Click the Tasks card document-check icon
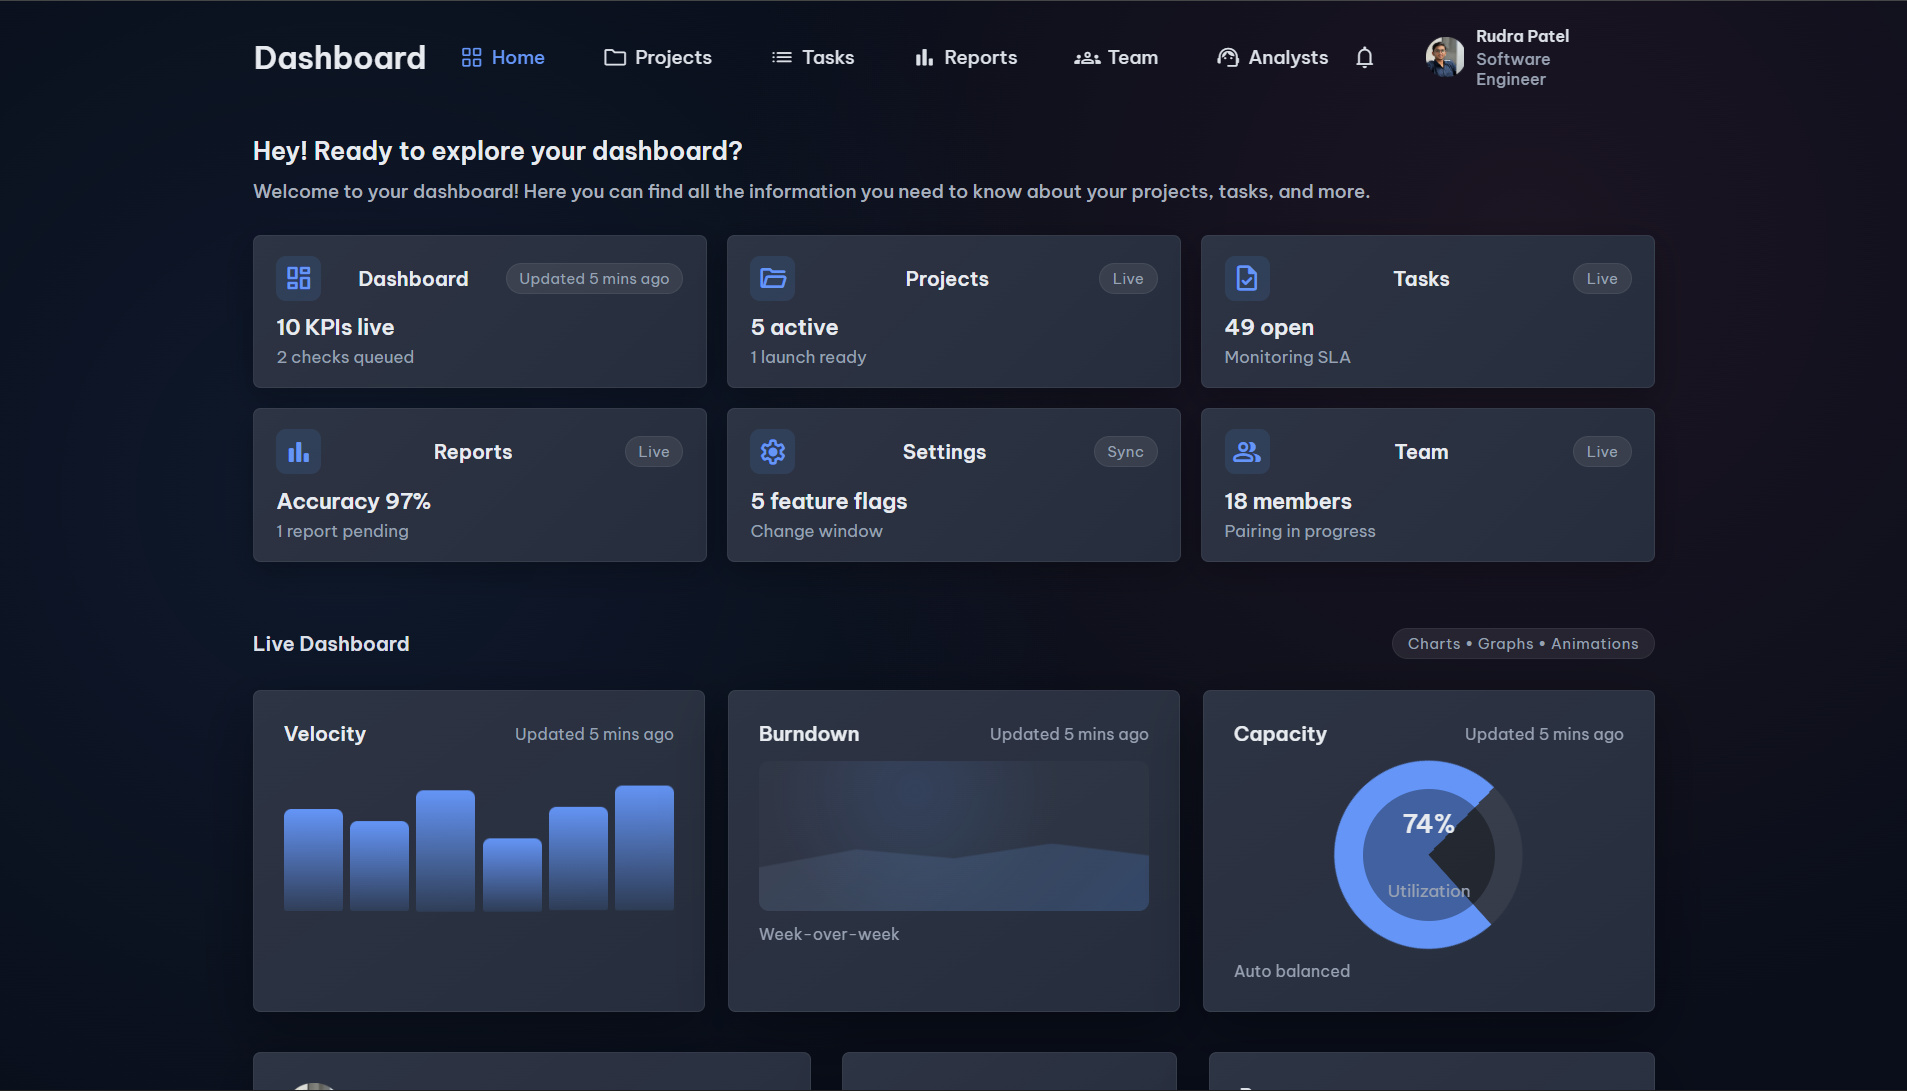 [x=1246, y=278]
